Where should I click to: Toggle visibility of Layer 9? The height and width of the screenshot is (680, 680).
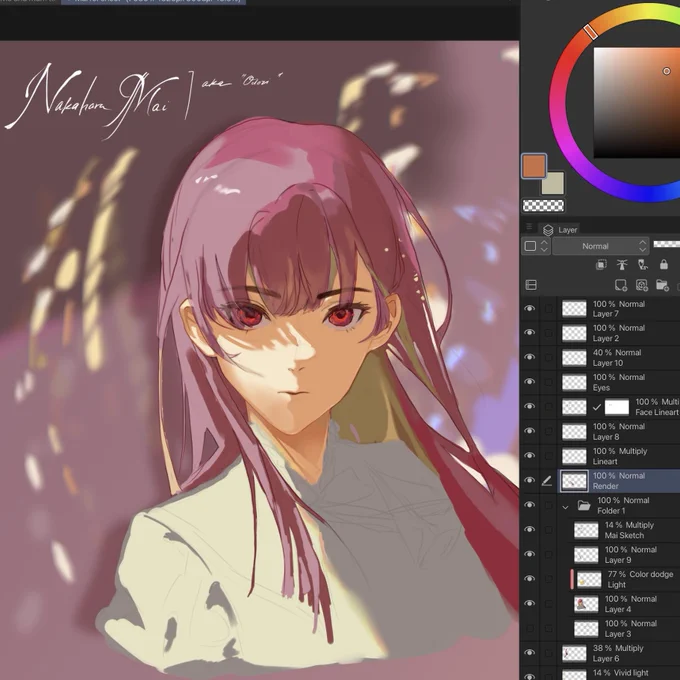click(x=530, y=554)
